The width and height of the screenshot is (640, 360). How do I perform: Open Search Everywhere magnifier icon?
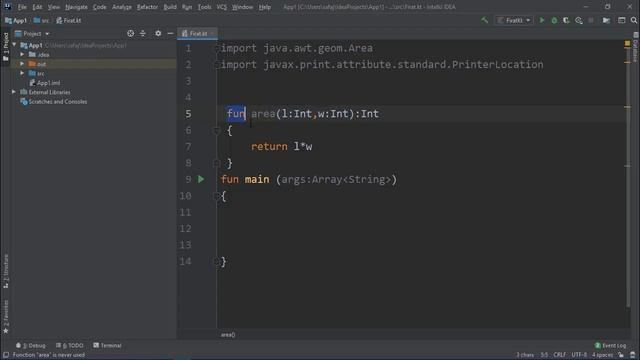(633, 20)
